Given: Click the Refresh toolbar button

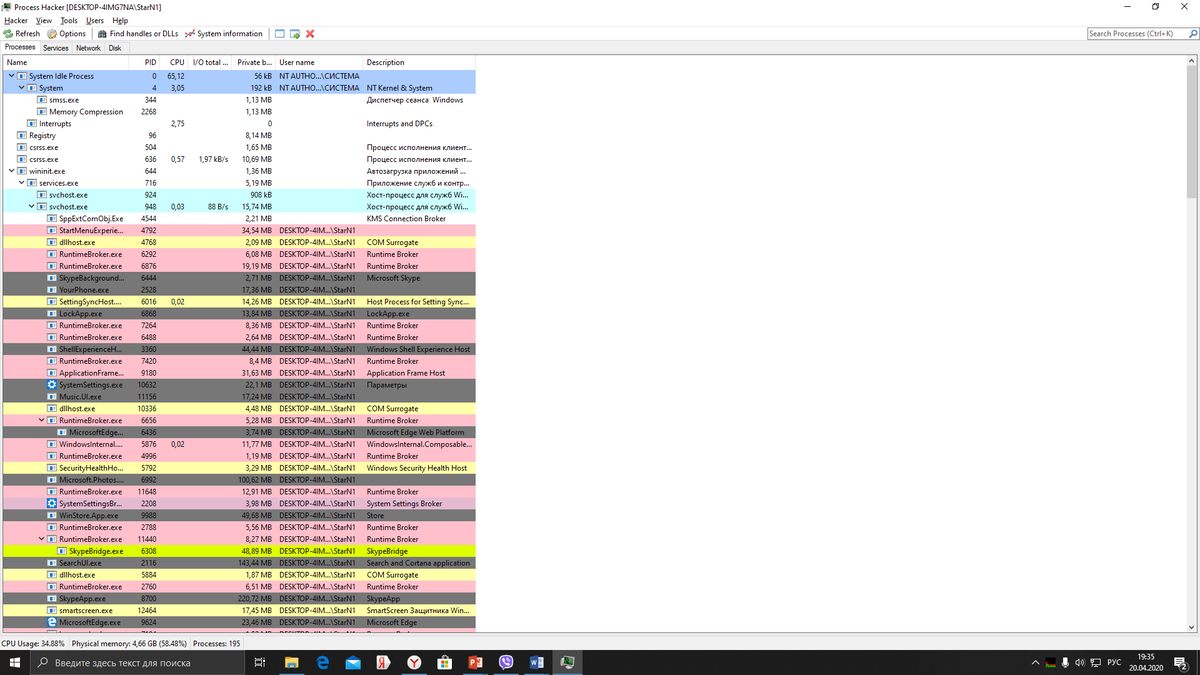Looking at the screenshot, I should pos(22,33).
